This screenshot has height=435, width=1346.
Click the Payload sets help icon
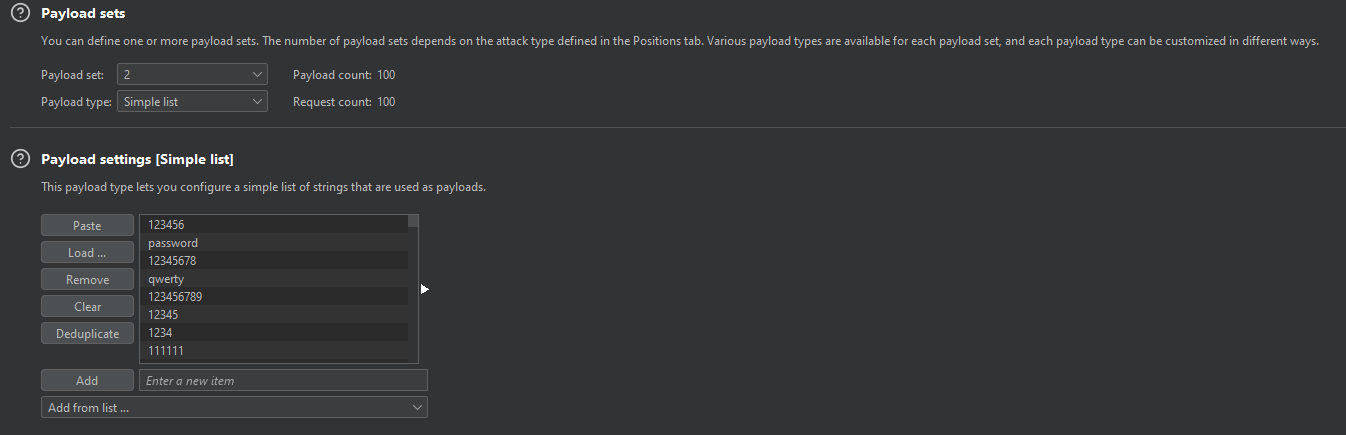pos(19,14)
